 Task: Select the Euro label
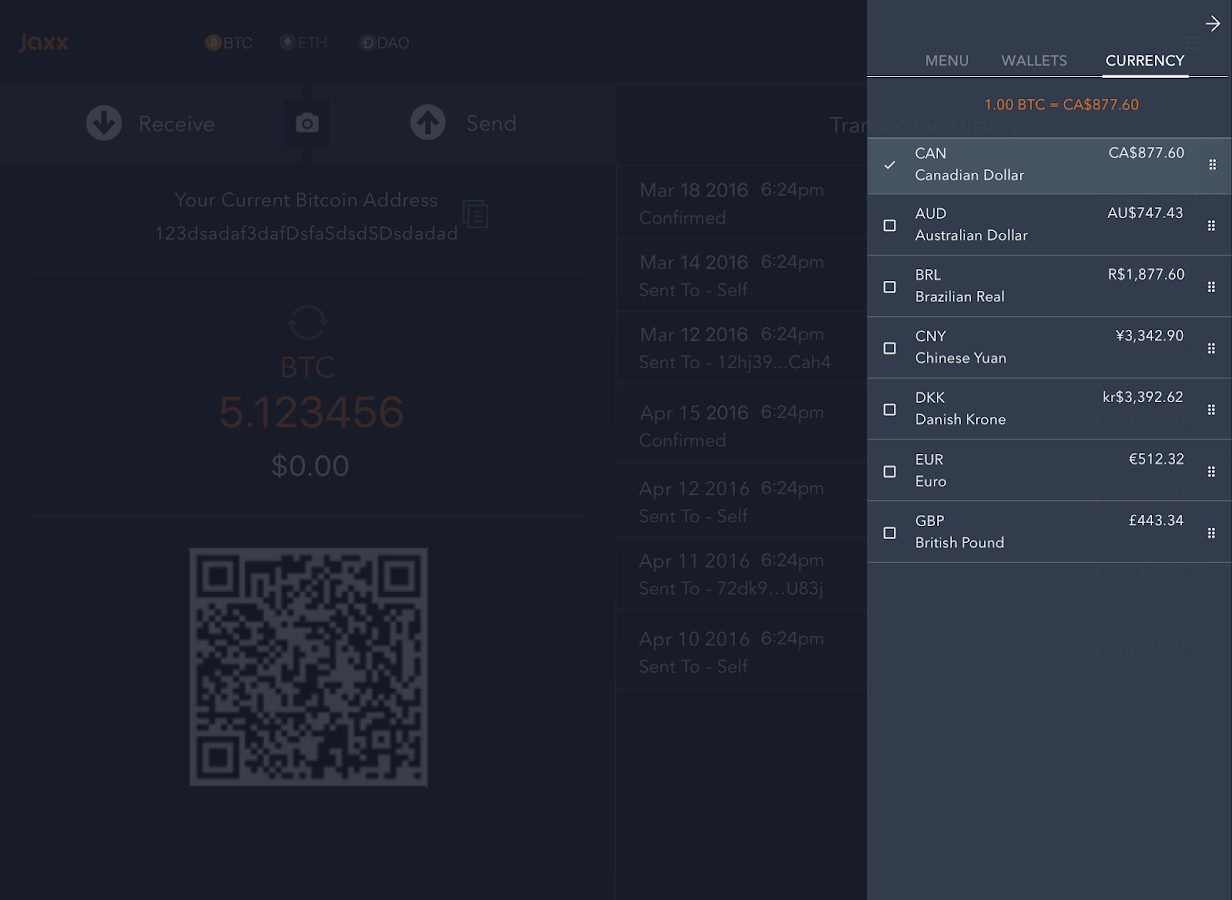[x=931, y=481]
